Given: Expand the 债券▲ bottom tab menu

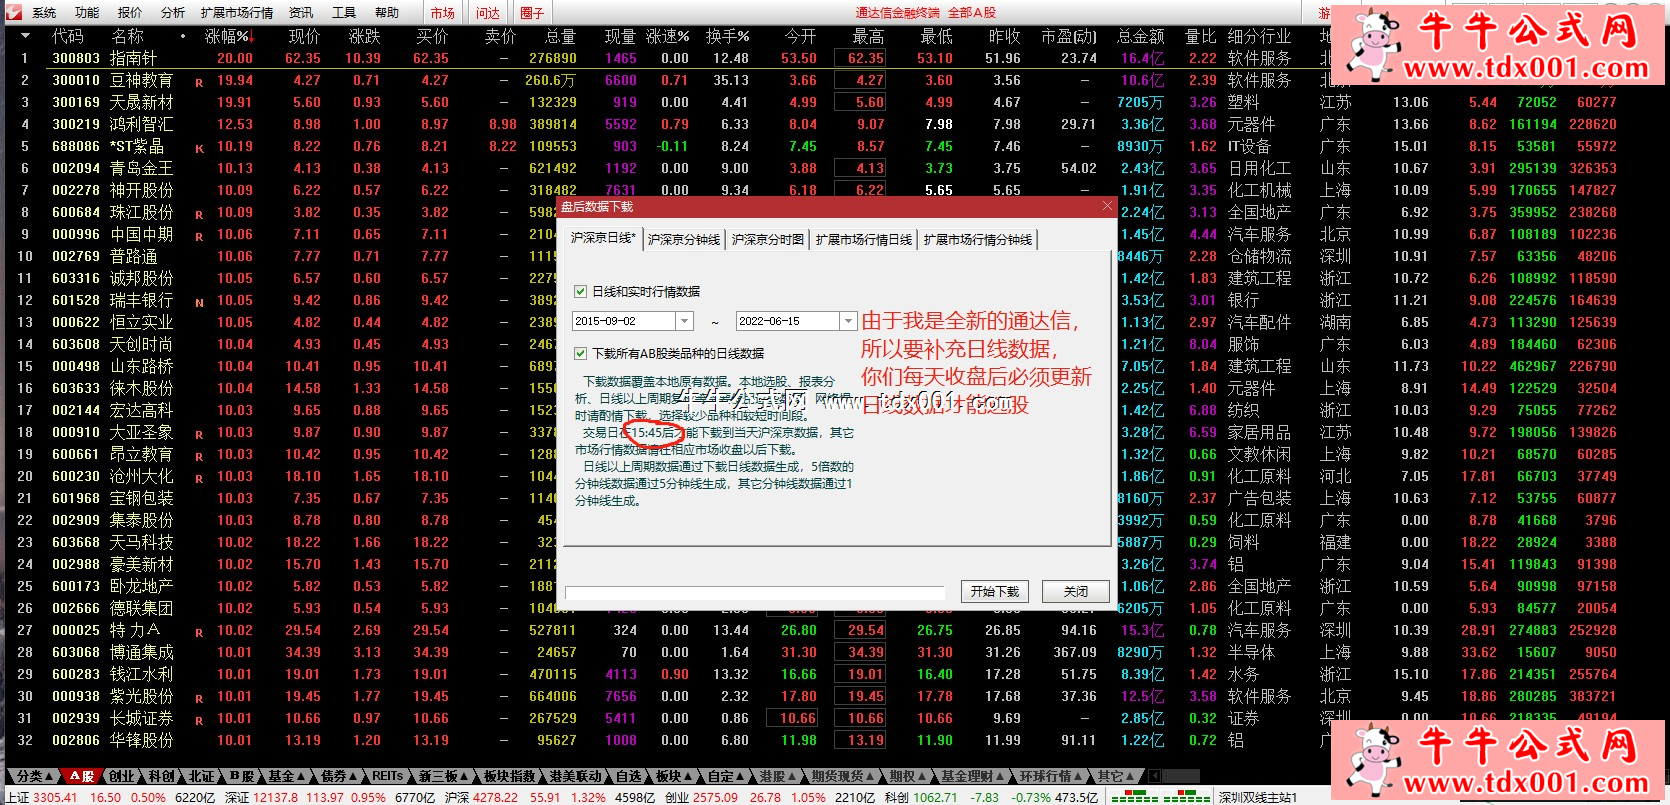Looking at the screenshot, I should [x=338, y=776].
